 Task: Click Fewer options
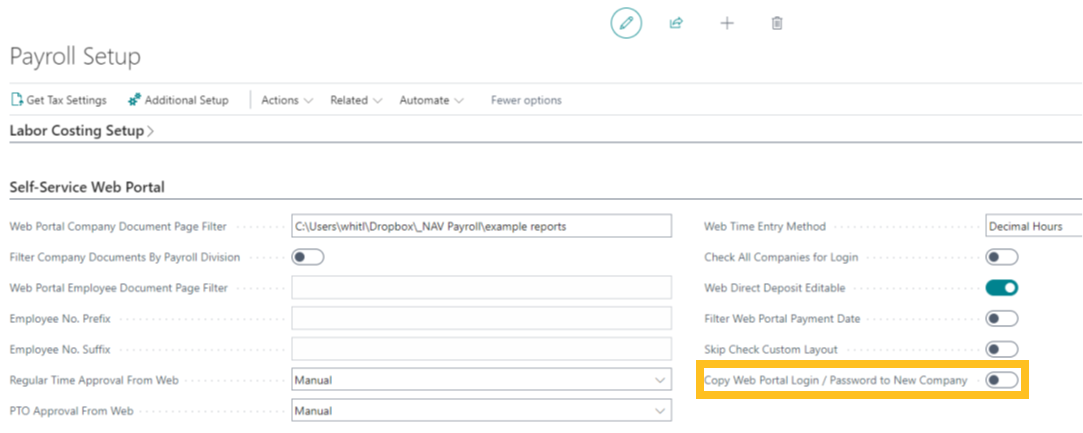(526, 100)
